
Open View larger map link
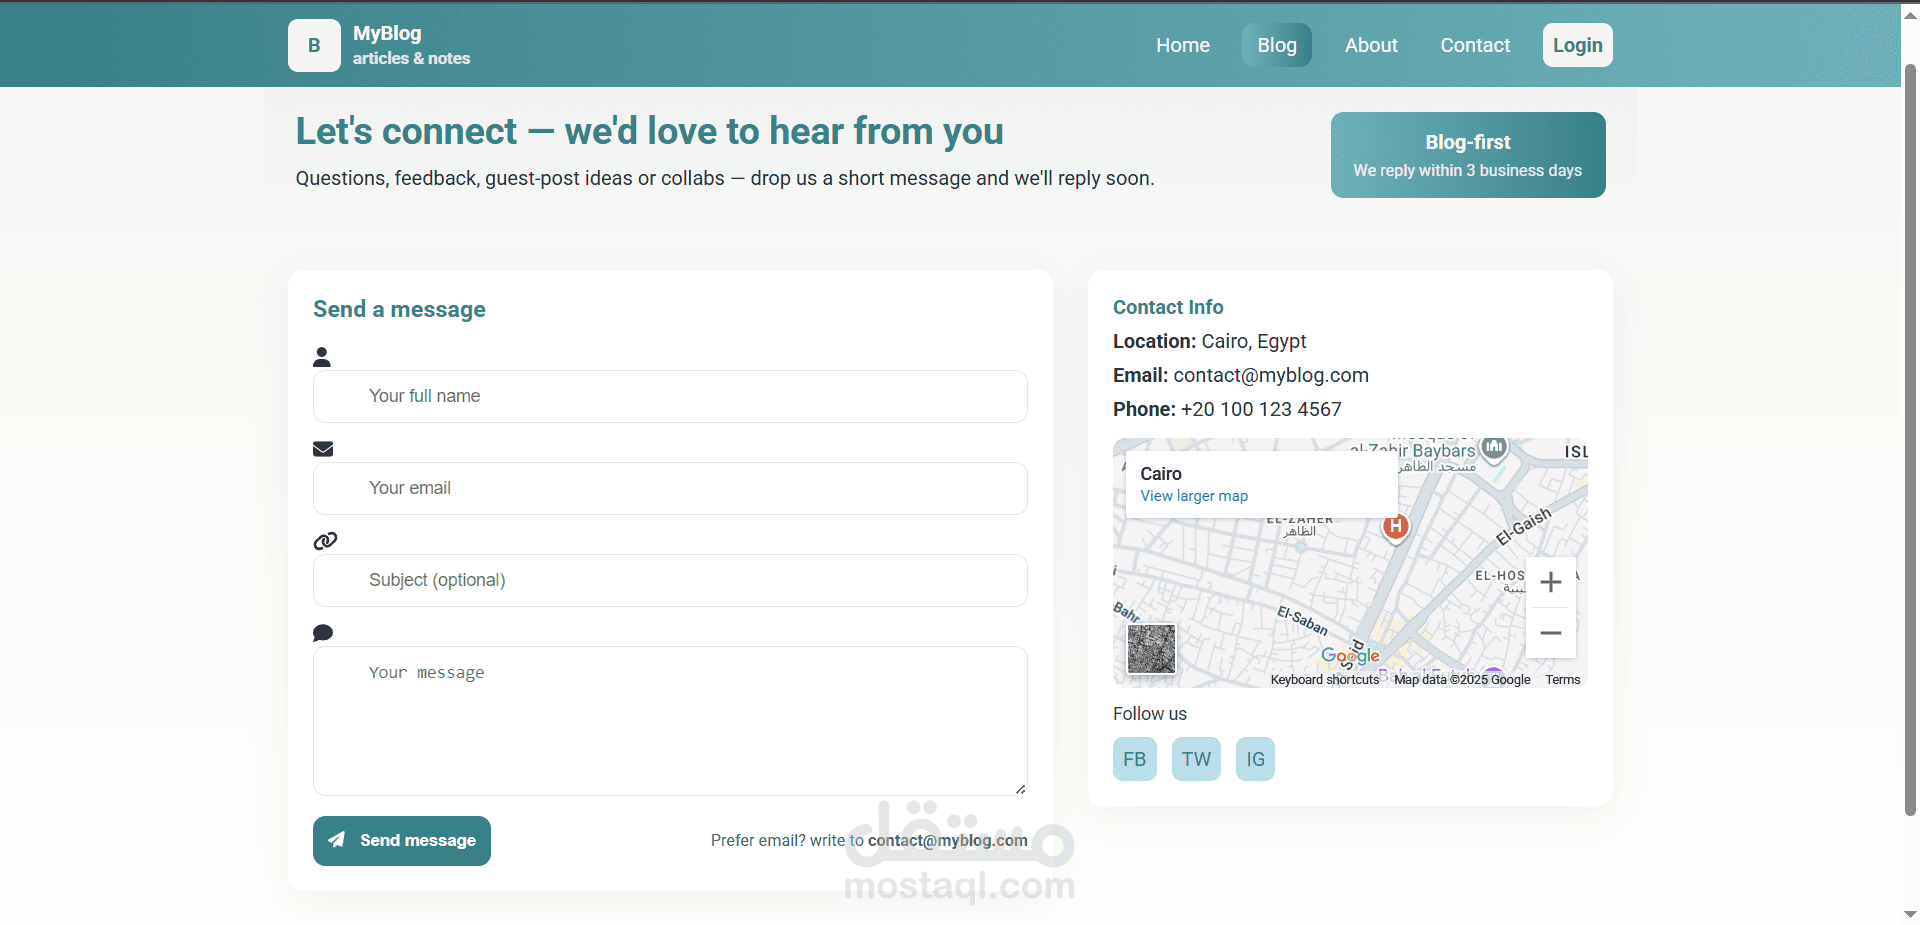1194,496
